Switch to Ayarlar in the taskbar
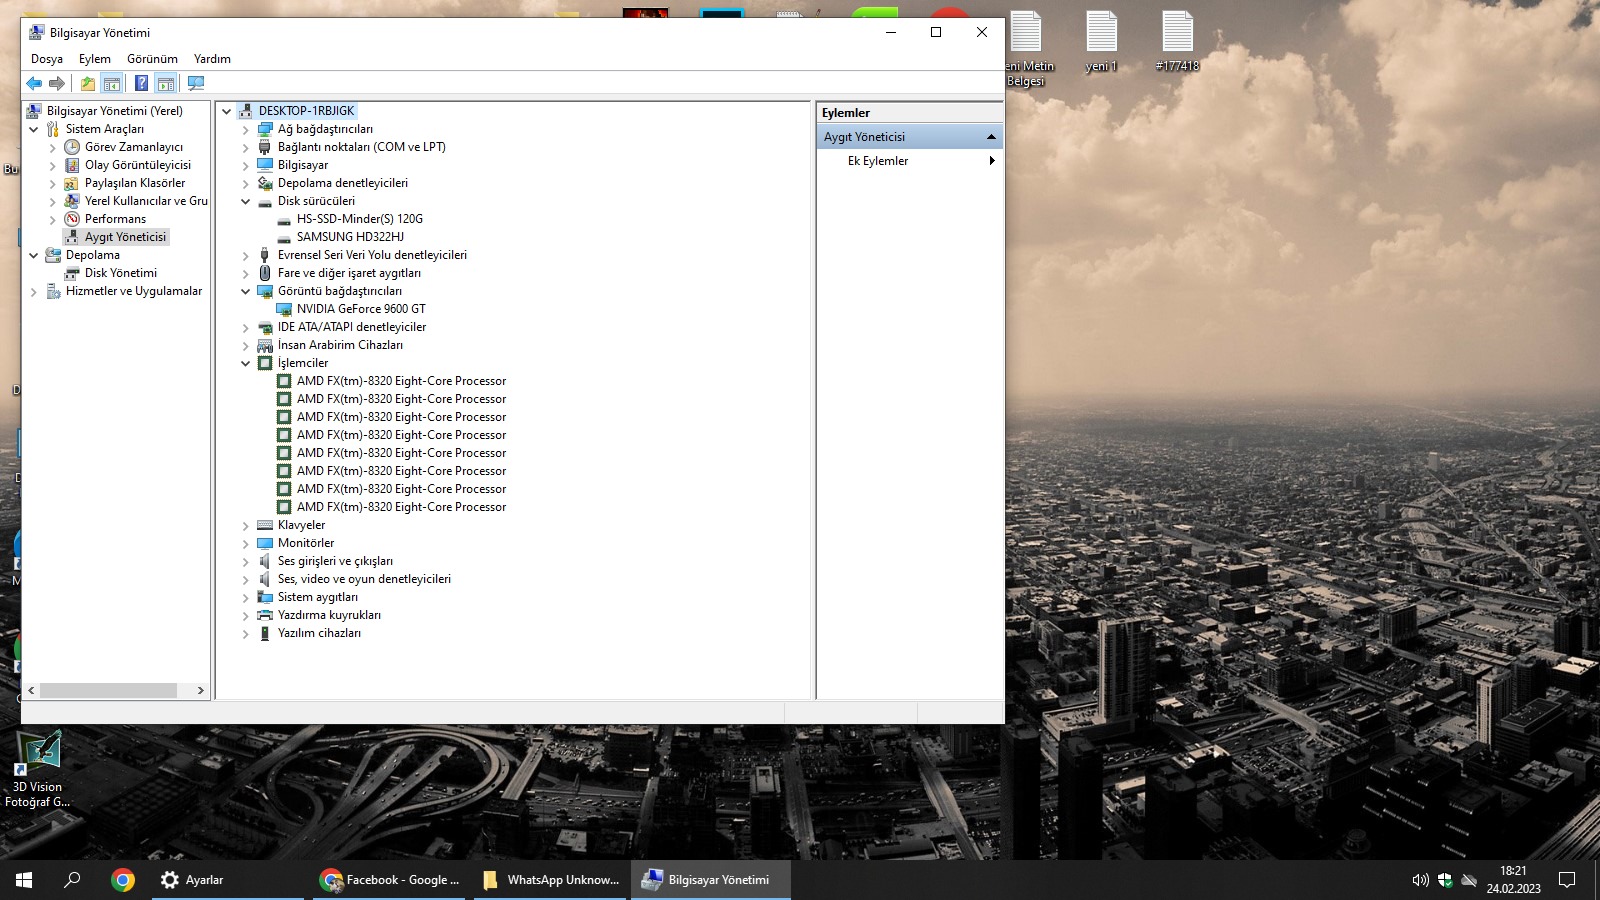This screenshot has width=1600, height=900. pos(228,880)
